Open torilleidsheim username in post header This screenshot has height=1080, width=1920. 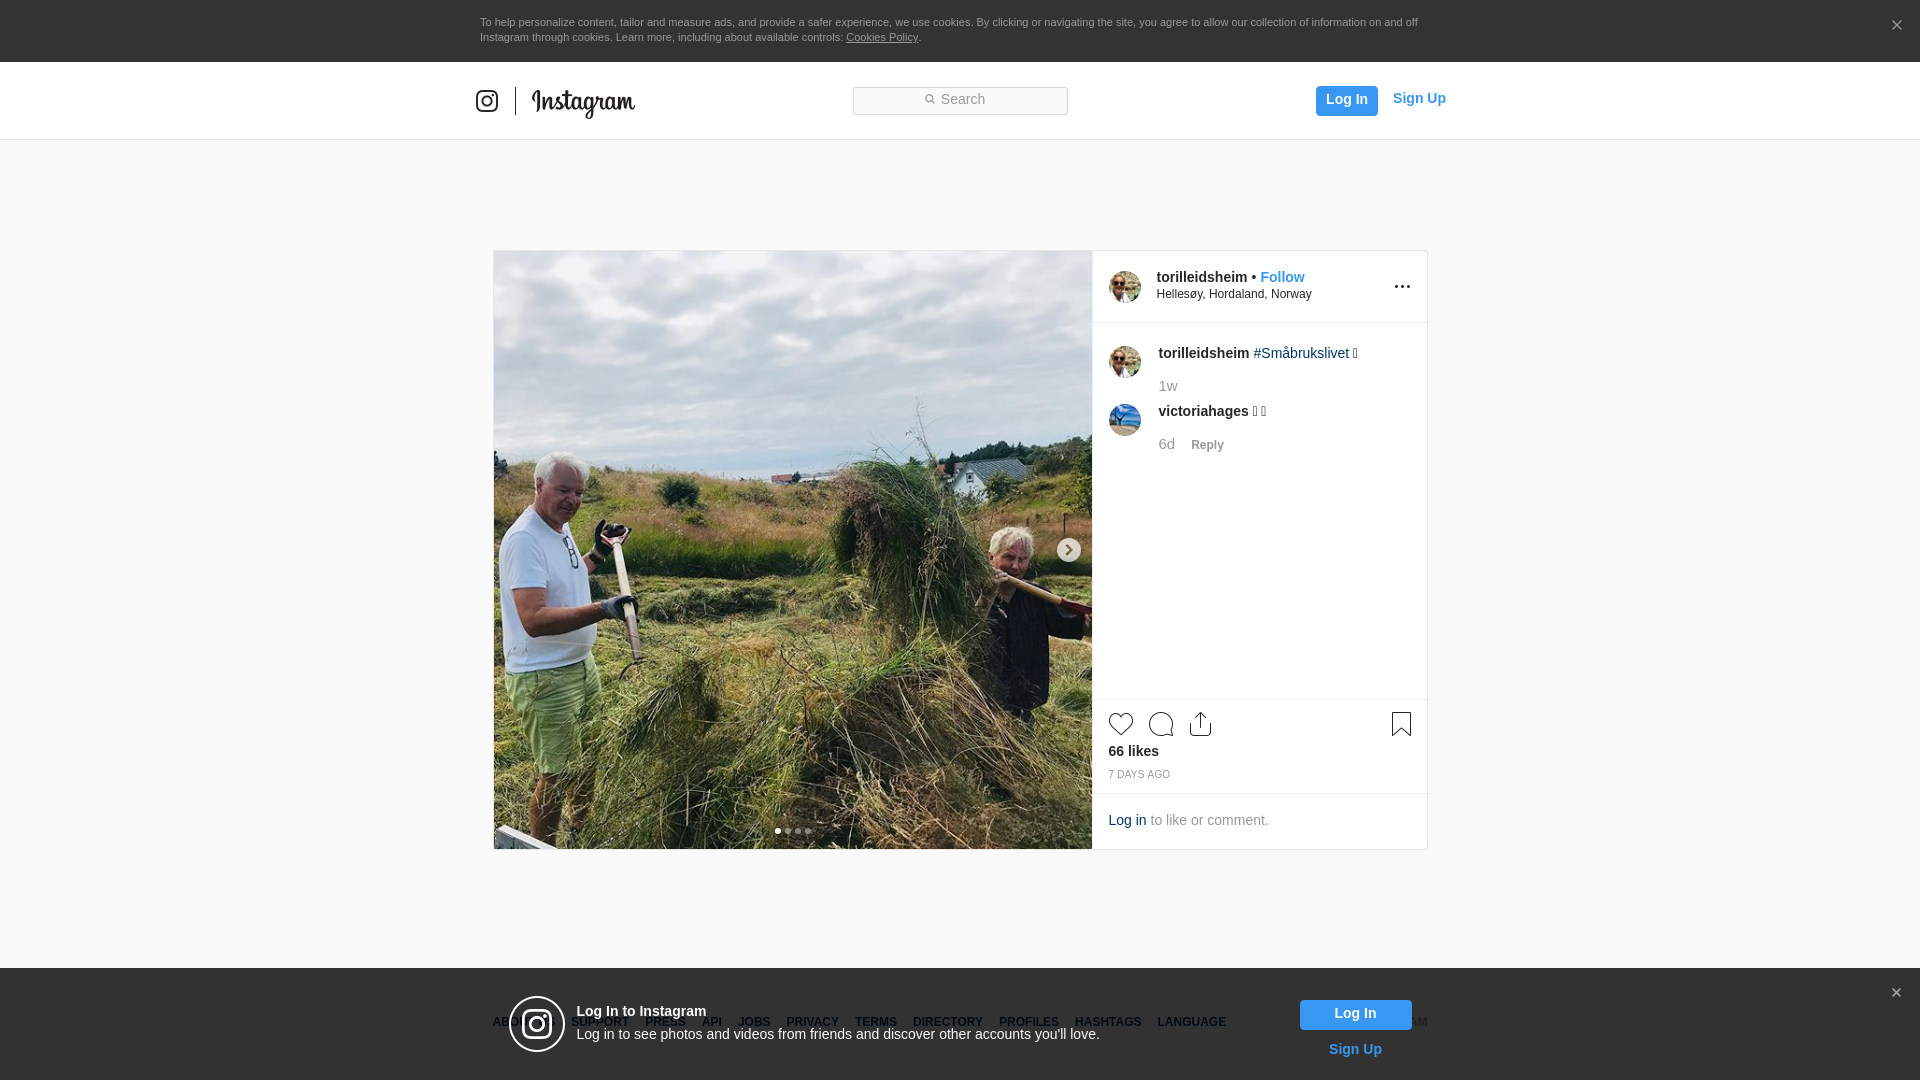[x=1202, y=277]
